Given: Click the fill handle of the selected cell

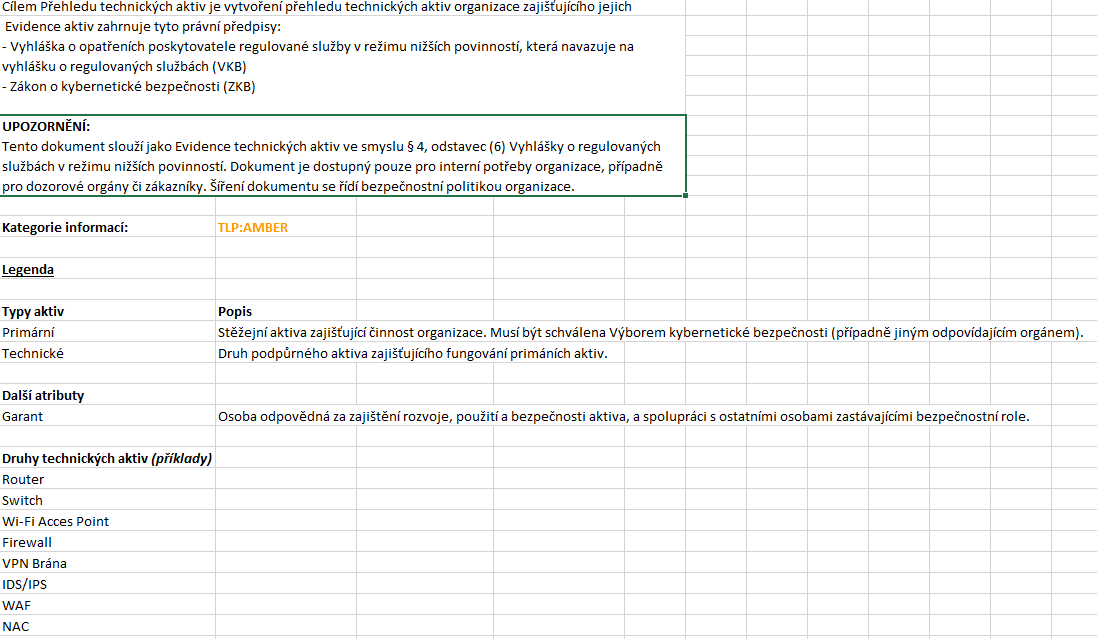Looking at the screenshot, I should coord(686,196).
